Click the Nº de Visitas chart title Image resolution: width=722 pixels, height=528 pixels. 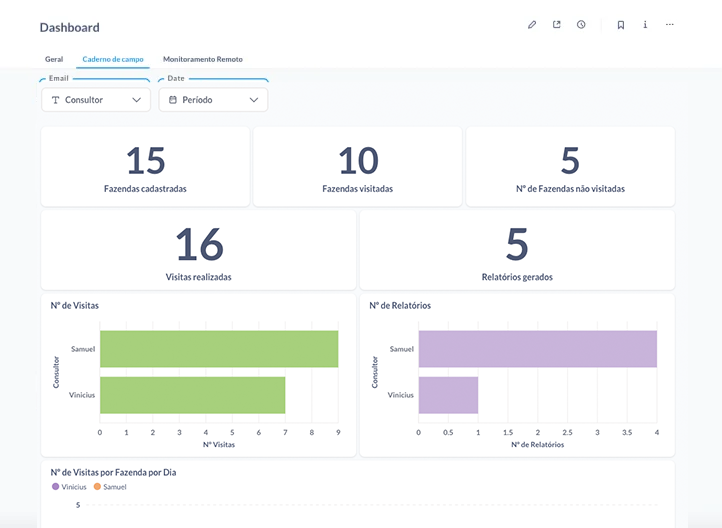(x=75, y=305)
